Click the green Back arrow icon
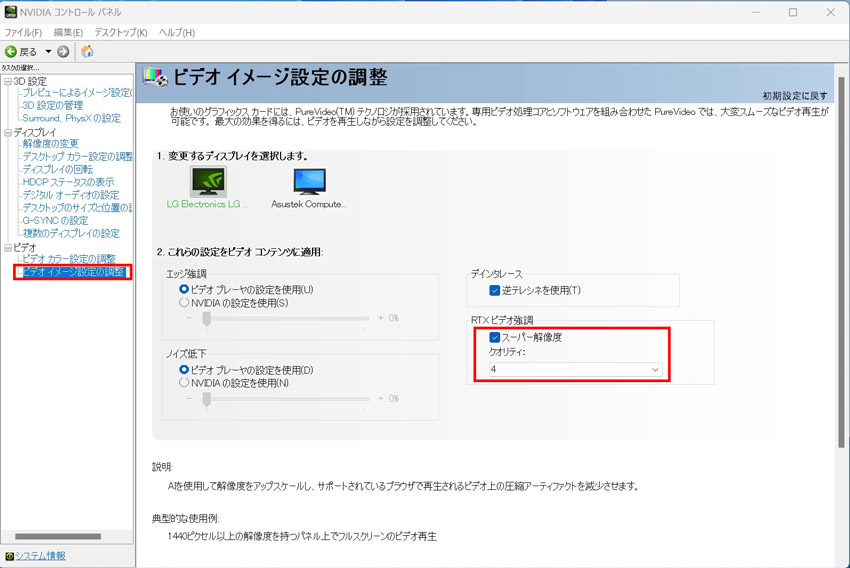 (11, 51)
